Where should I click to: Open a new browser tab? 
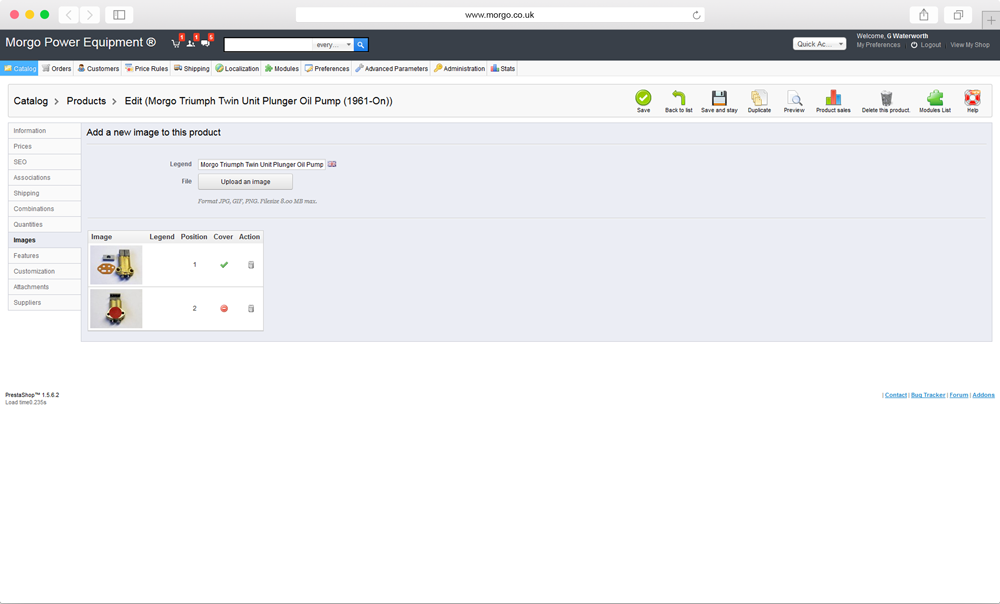tap(991, 20)
